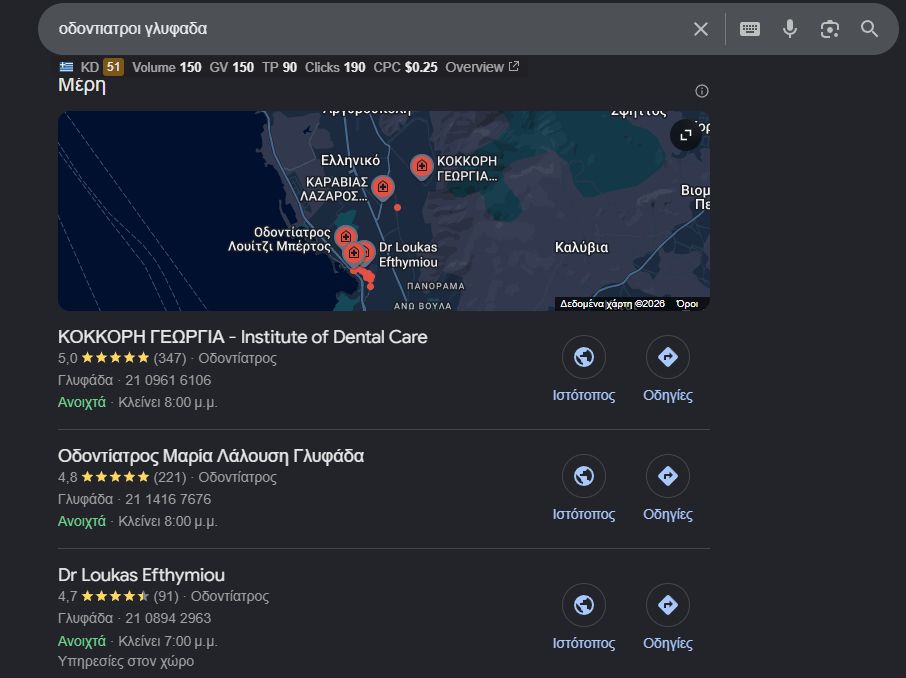
Task: Select the Dr Loukas Efthymiou map pin
Action: pos(367,253)
